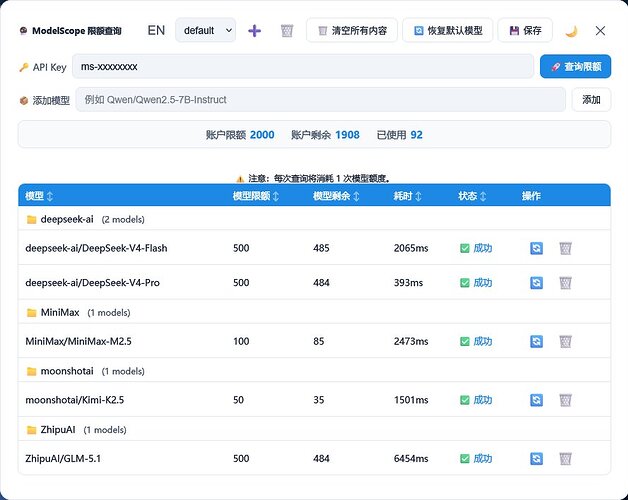Focus the API Key input field
Screen dimensions: 628x500
click(x=303, y=67)
